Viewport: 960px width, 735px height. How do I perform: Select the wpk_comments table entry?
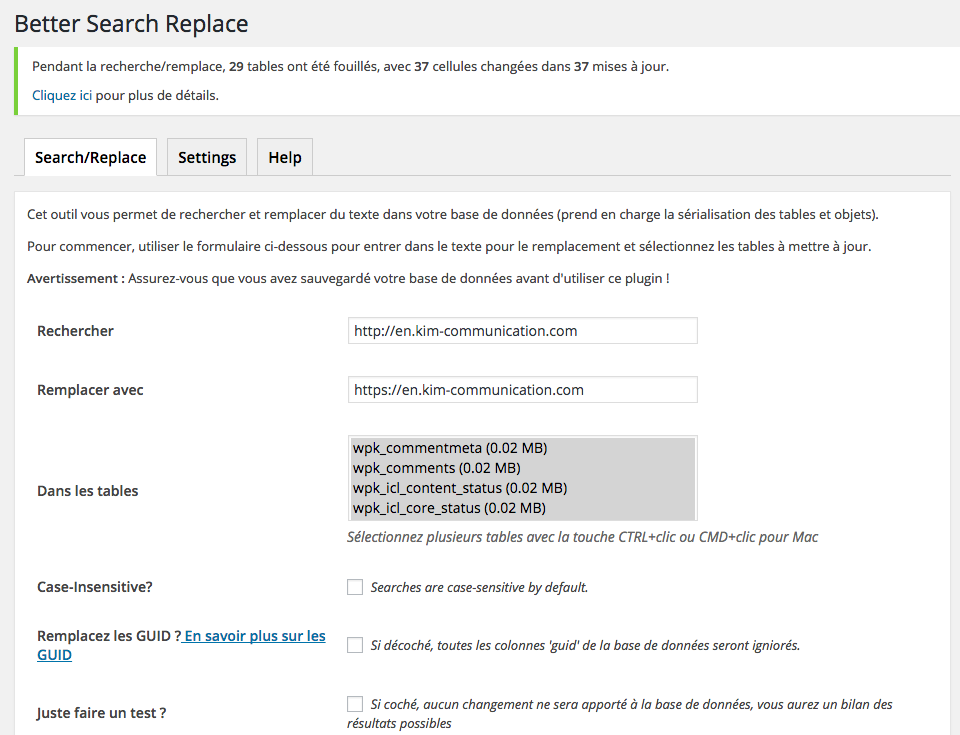pos(436,468)
